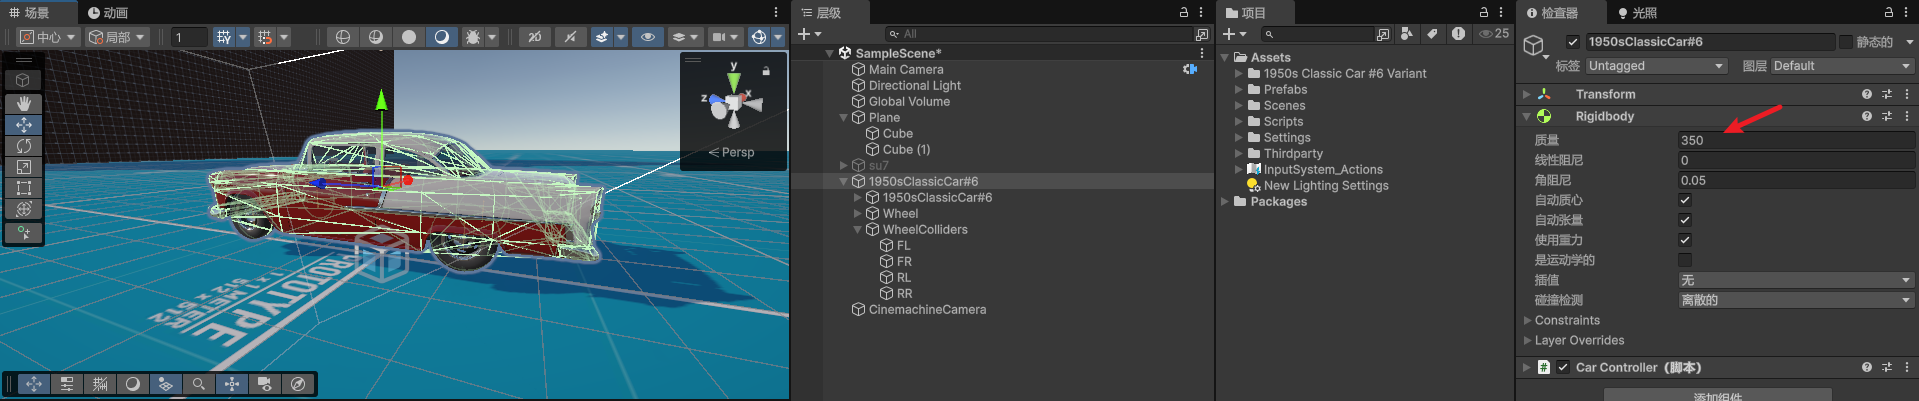Click the compass icon in bottom overlay bar
The image size is (1919, 401).
pyautogui.click(x=298, y=384)
